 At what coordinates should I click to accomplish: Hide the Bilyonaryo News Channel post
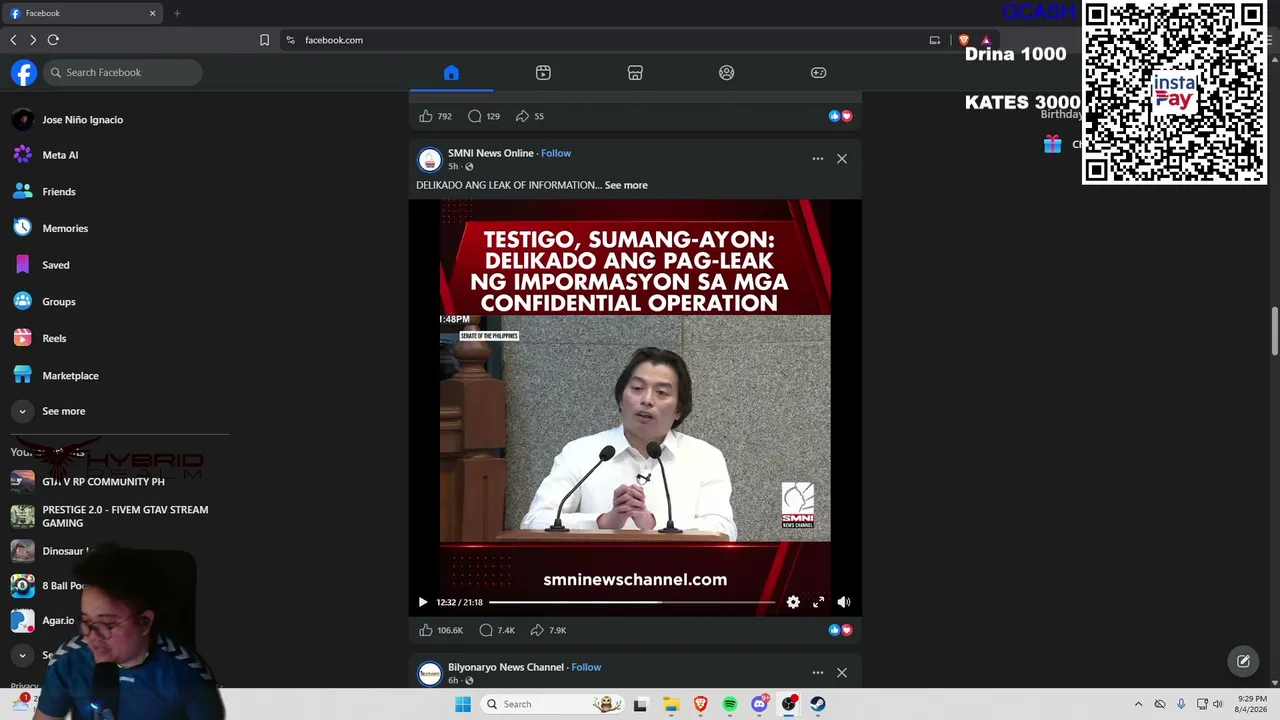tap(842, 672)
